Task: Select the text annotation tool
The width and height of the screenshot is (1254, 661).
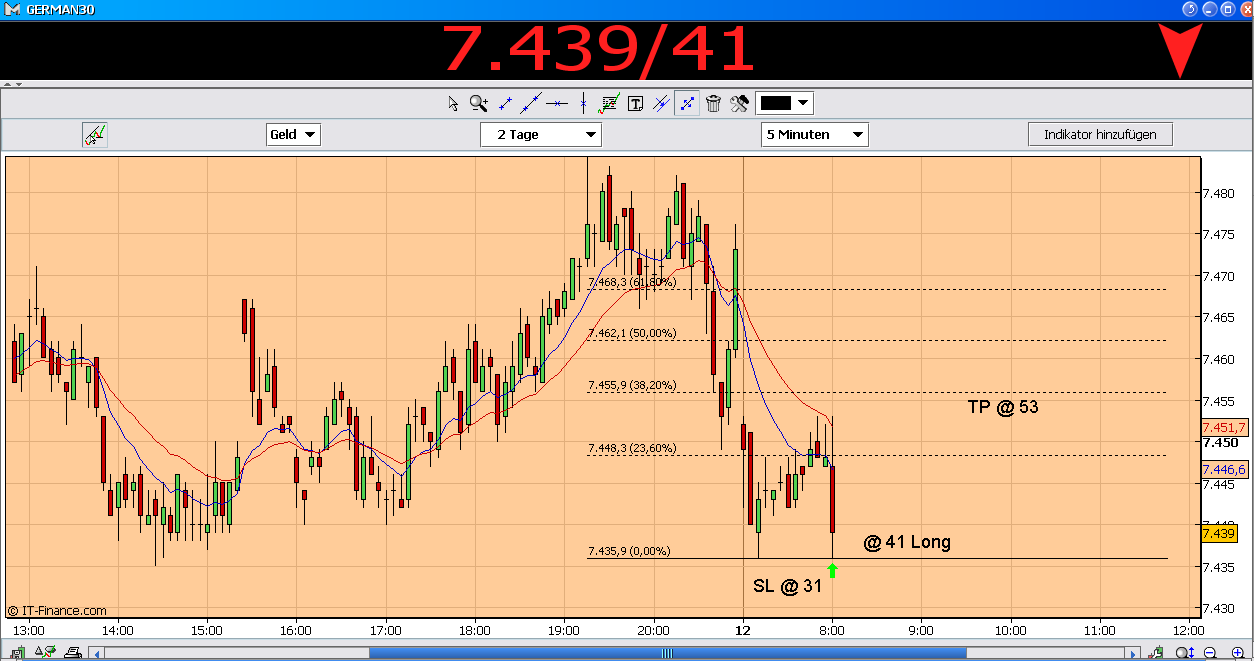Action: [635, 102]
